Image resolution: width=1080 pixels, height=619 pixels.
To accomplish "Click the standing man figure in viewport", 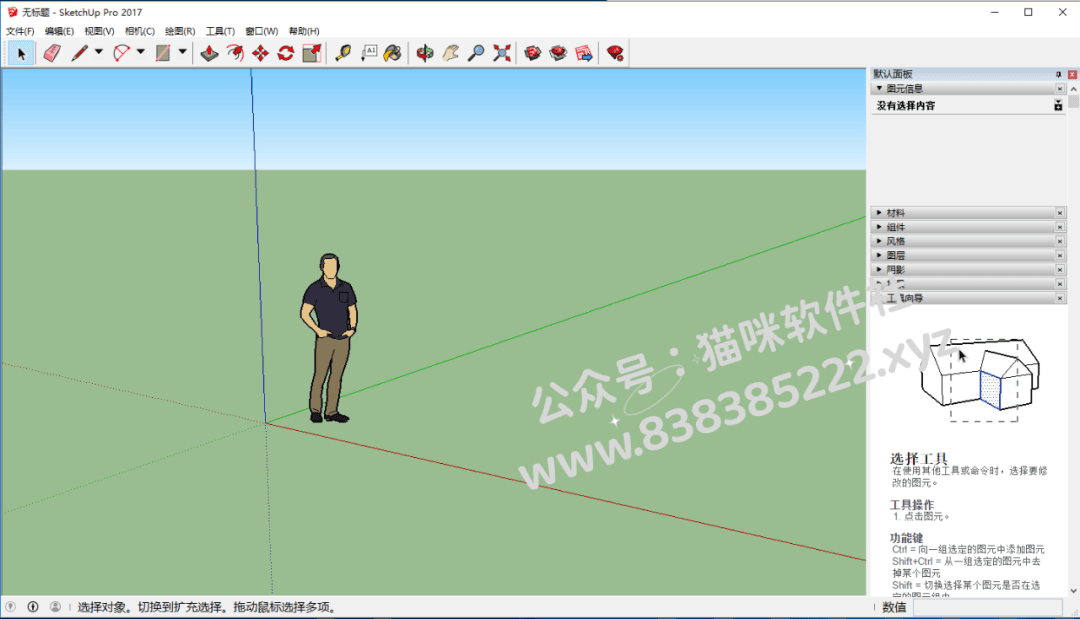I will [329, 337].
